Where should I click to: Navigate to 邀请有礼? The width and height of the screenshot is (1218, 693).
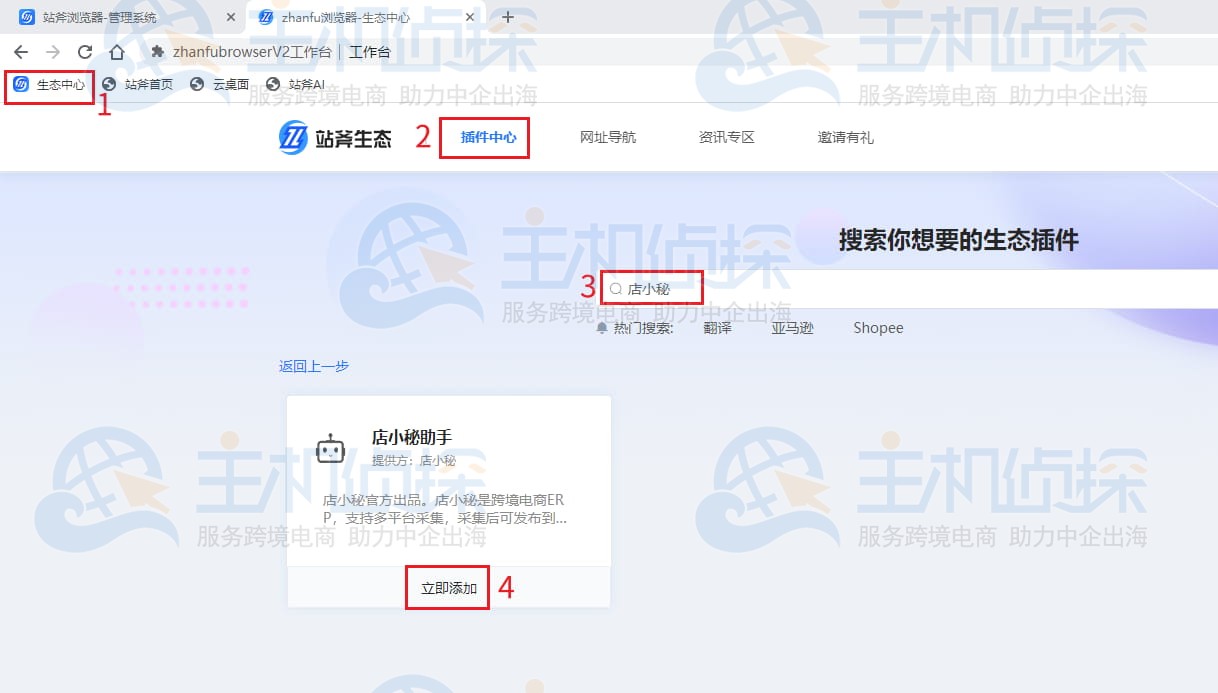pyautogui.click(x=845, y=137)
